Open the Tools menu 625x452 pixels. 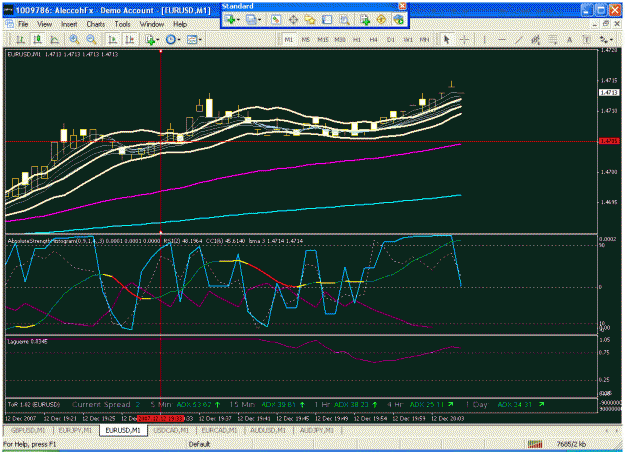tap(122, 24)
